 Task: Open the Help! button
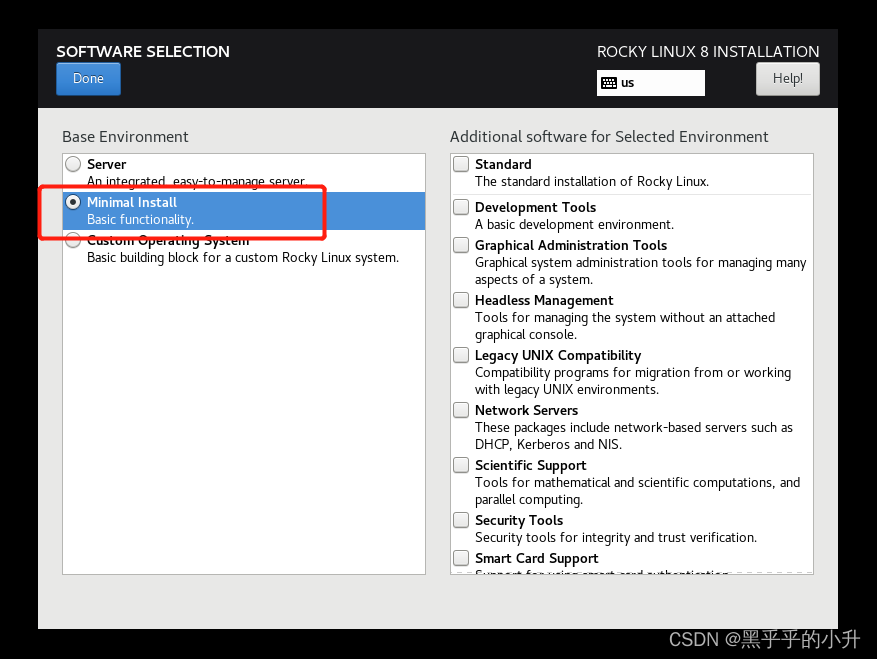click(788, 79)
